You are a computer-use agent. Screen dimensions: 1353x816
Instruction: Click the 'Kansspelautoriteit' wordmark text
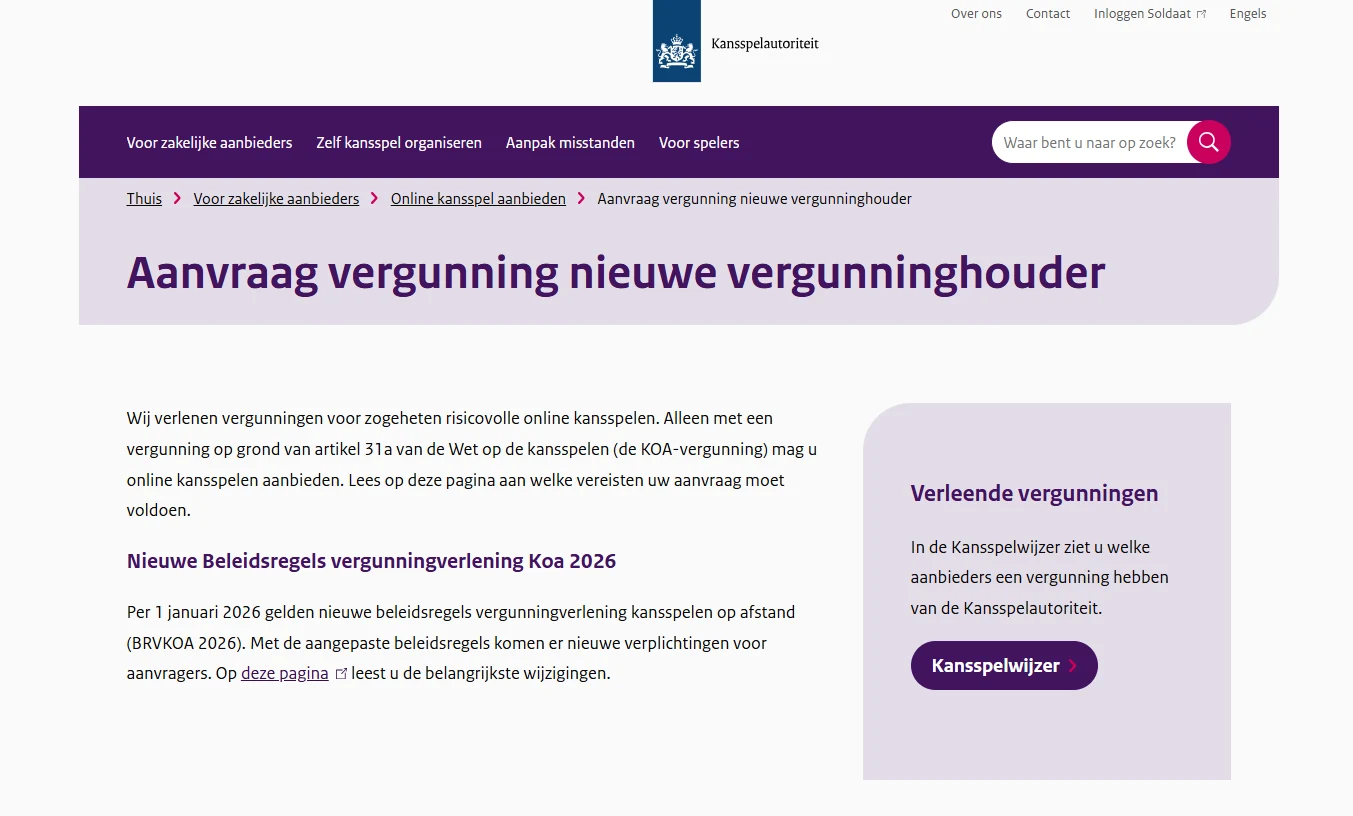pos(765,43)
